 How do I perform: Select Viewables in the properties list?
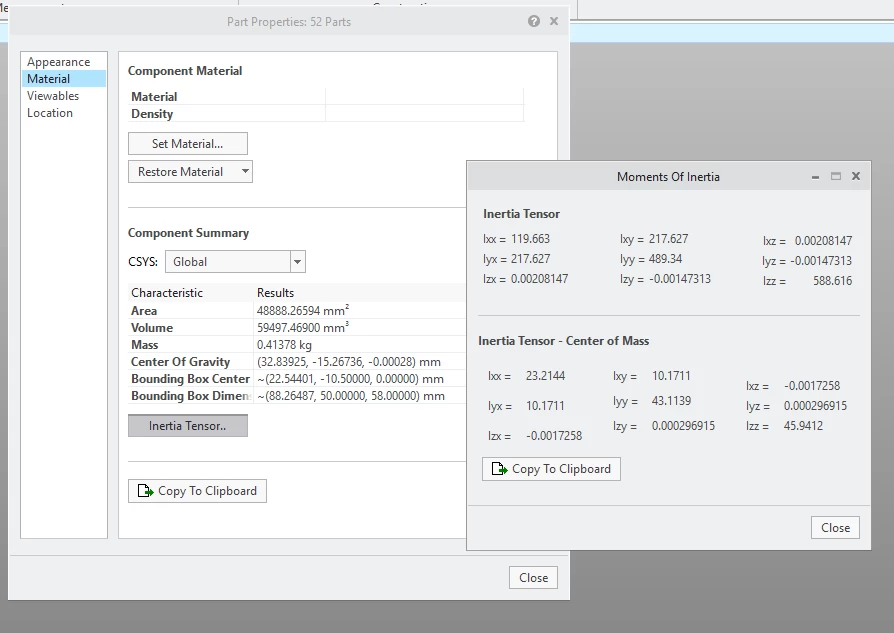click(x=64, y=96)
